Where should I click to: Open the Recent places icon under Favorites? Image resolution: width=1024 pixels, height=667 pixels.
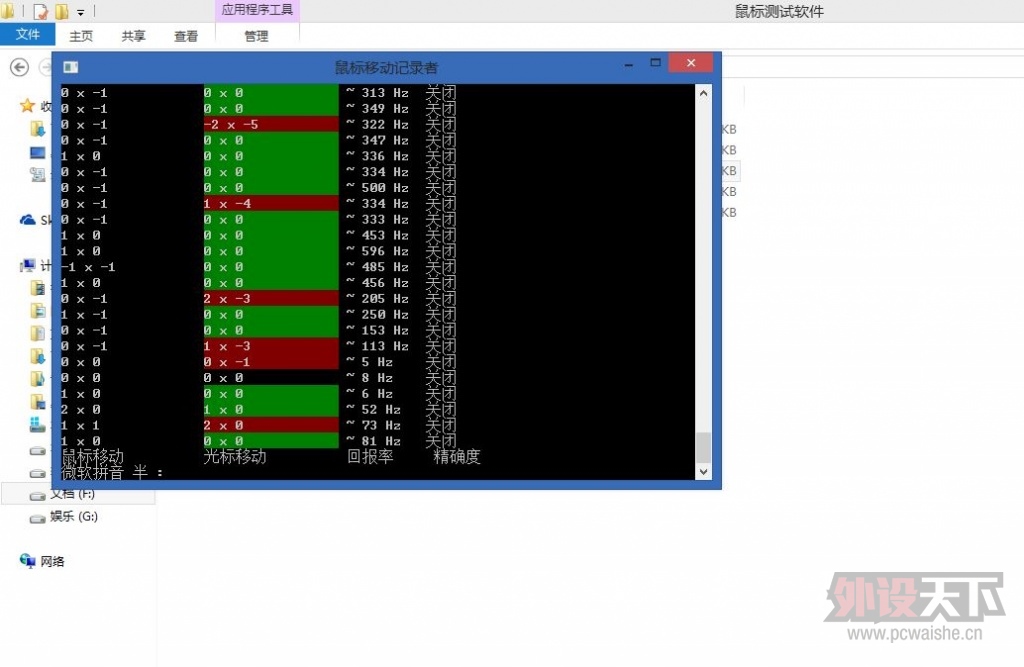pos(38,174)
